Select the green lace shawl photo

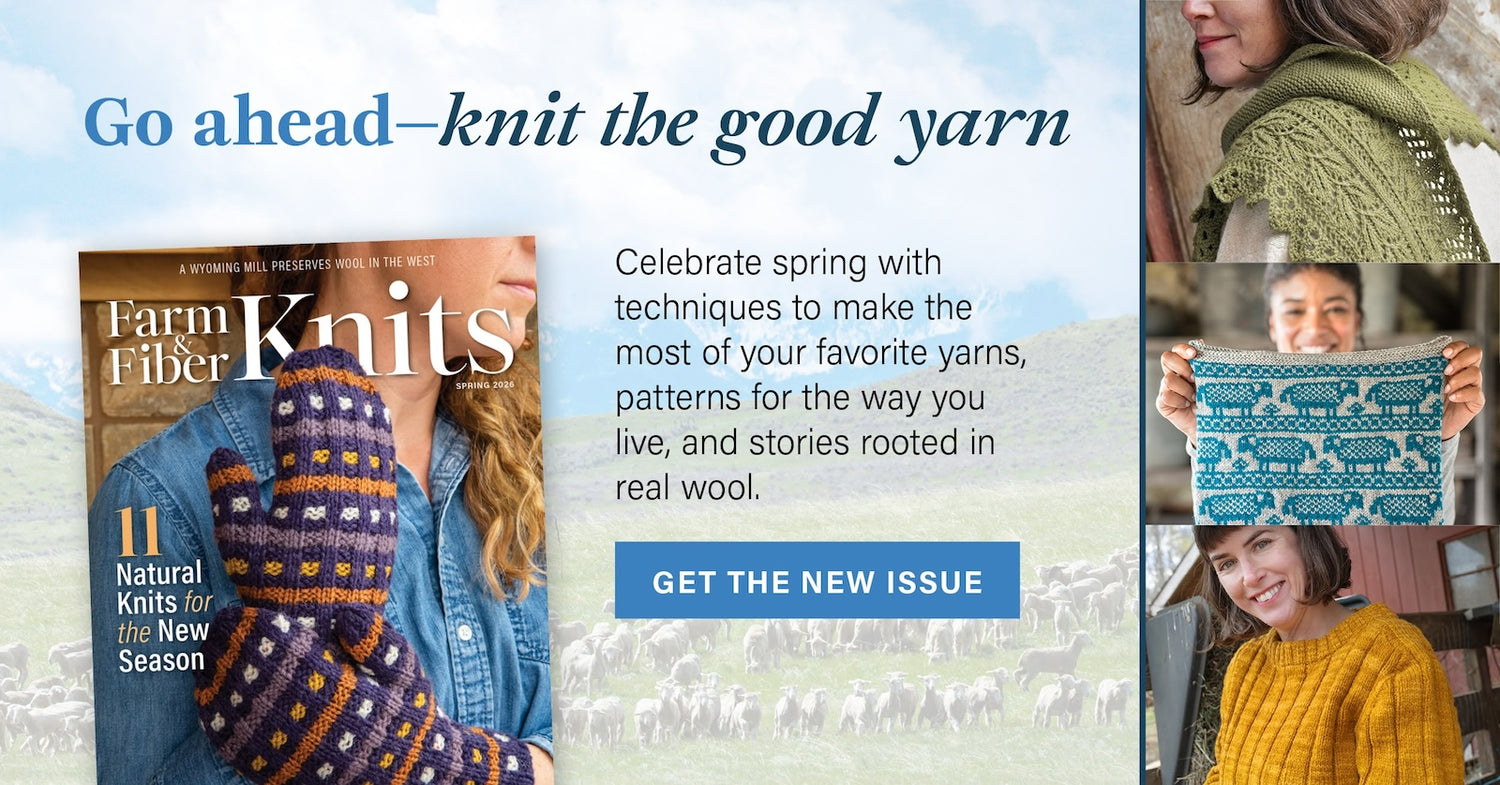(x=1322, y=130)
